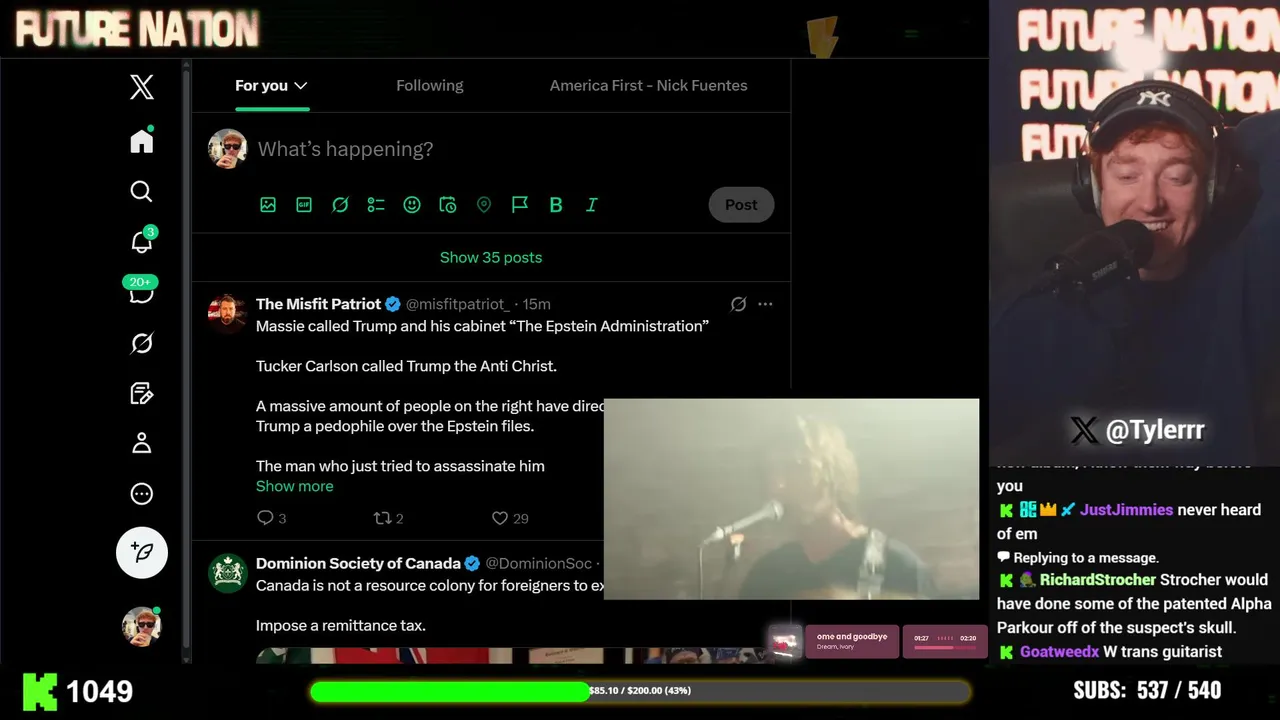Click the green donation goal progress bar
This screenshot has height=720, width=1280.
click(640, 691)
